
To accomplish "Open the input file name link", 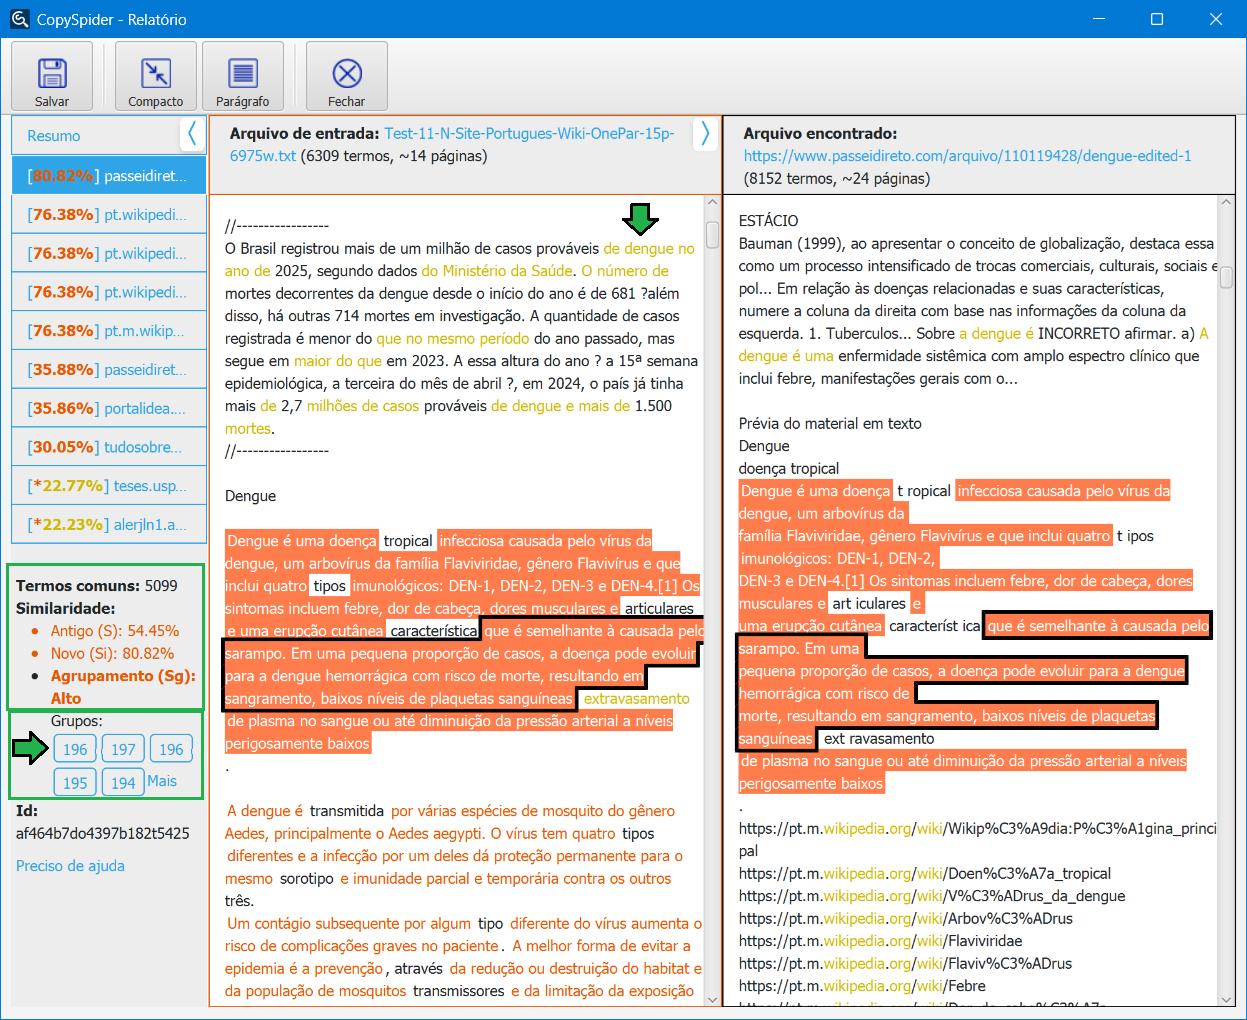I will [x=528, y=134].
